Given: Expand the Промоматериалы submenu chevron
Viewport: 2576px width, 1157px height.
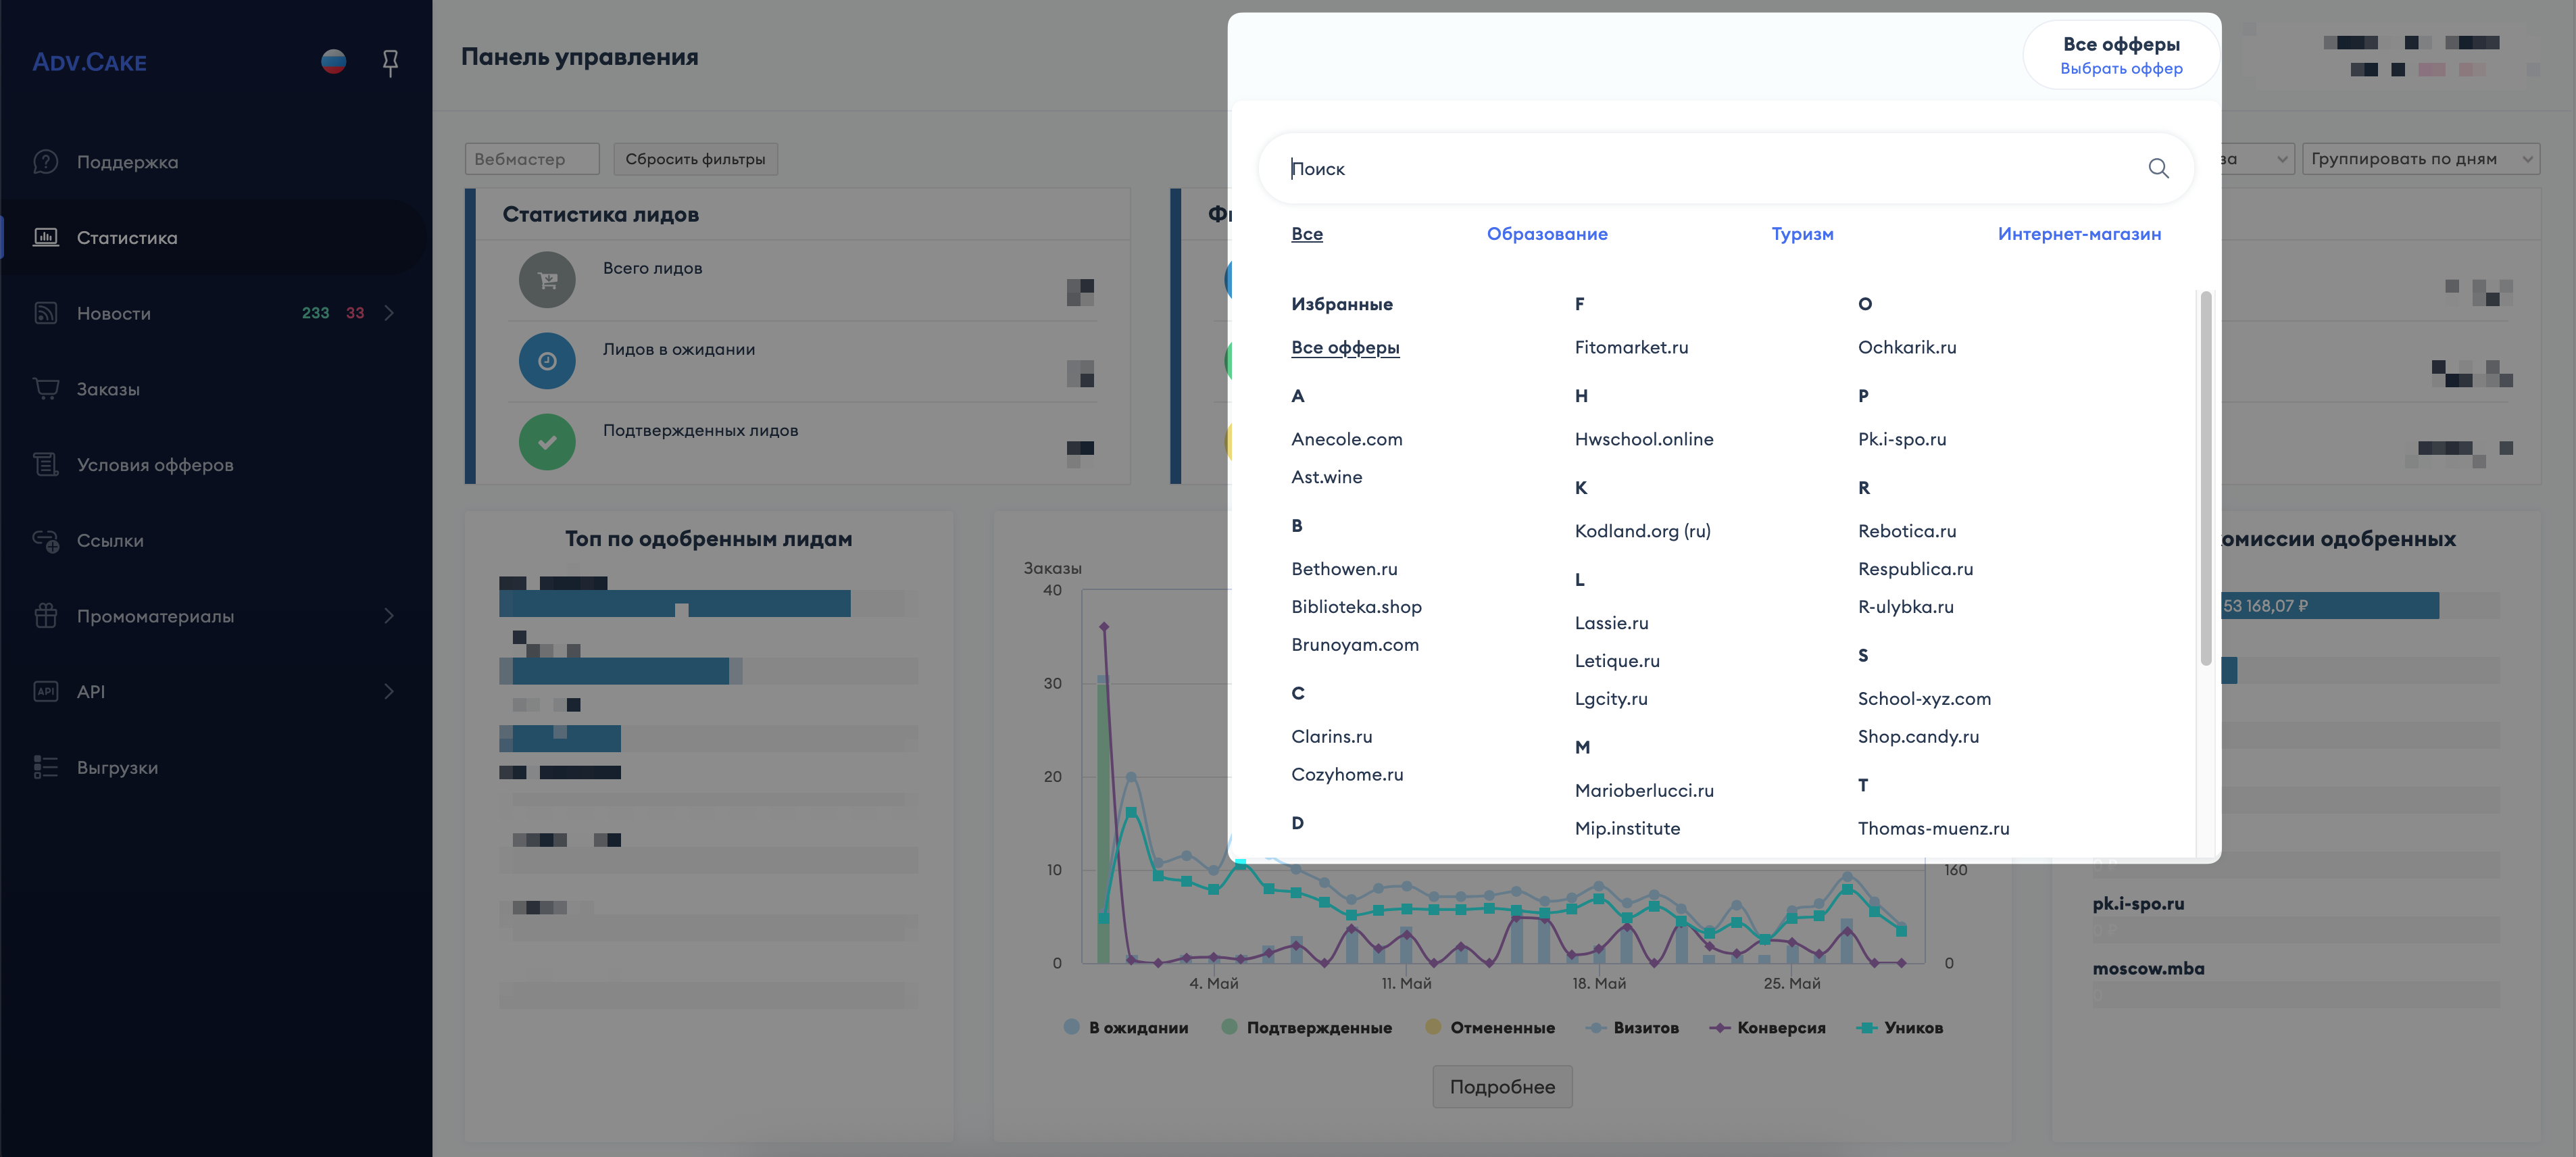Looking at the screenshot, I should pos(389,615).
